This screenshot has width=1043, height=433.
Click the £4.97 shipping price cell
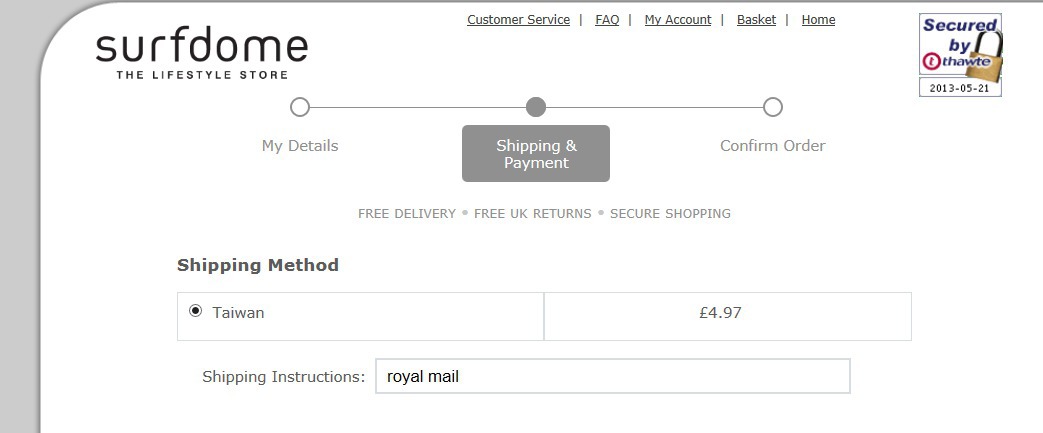727,313
